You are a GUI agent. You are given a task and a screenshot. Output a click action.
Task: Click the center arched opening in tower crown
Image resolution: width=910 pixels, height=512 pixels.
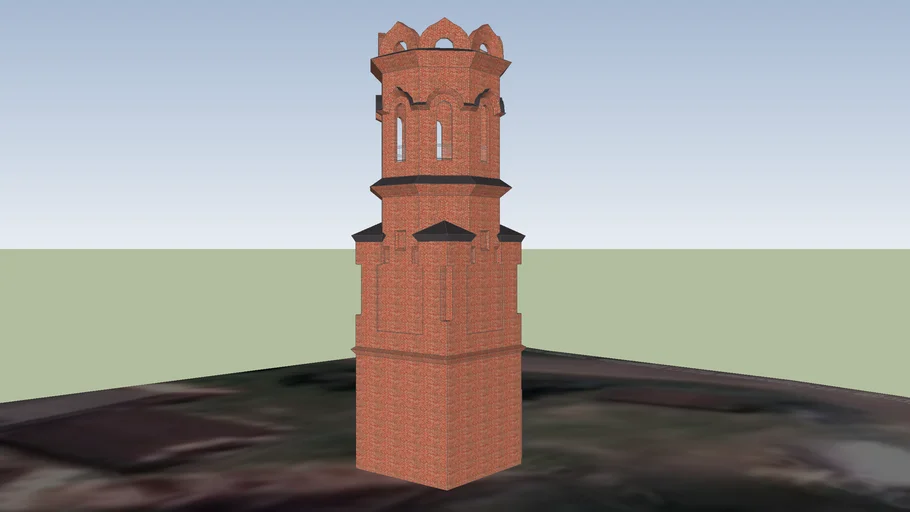click(x=444, y=43)
